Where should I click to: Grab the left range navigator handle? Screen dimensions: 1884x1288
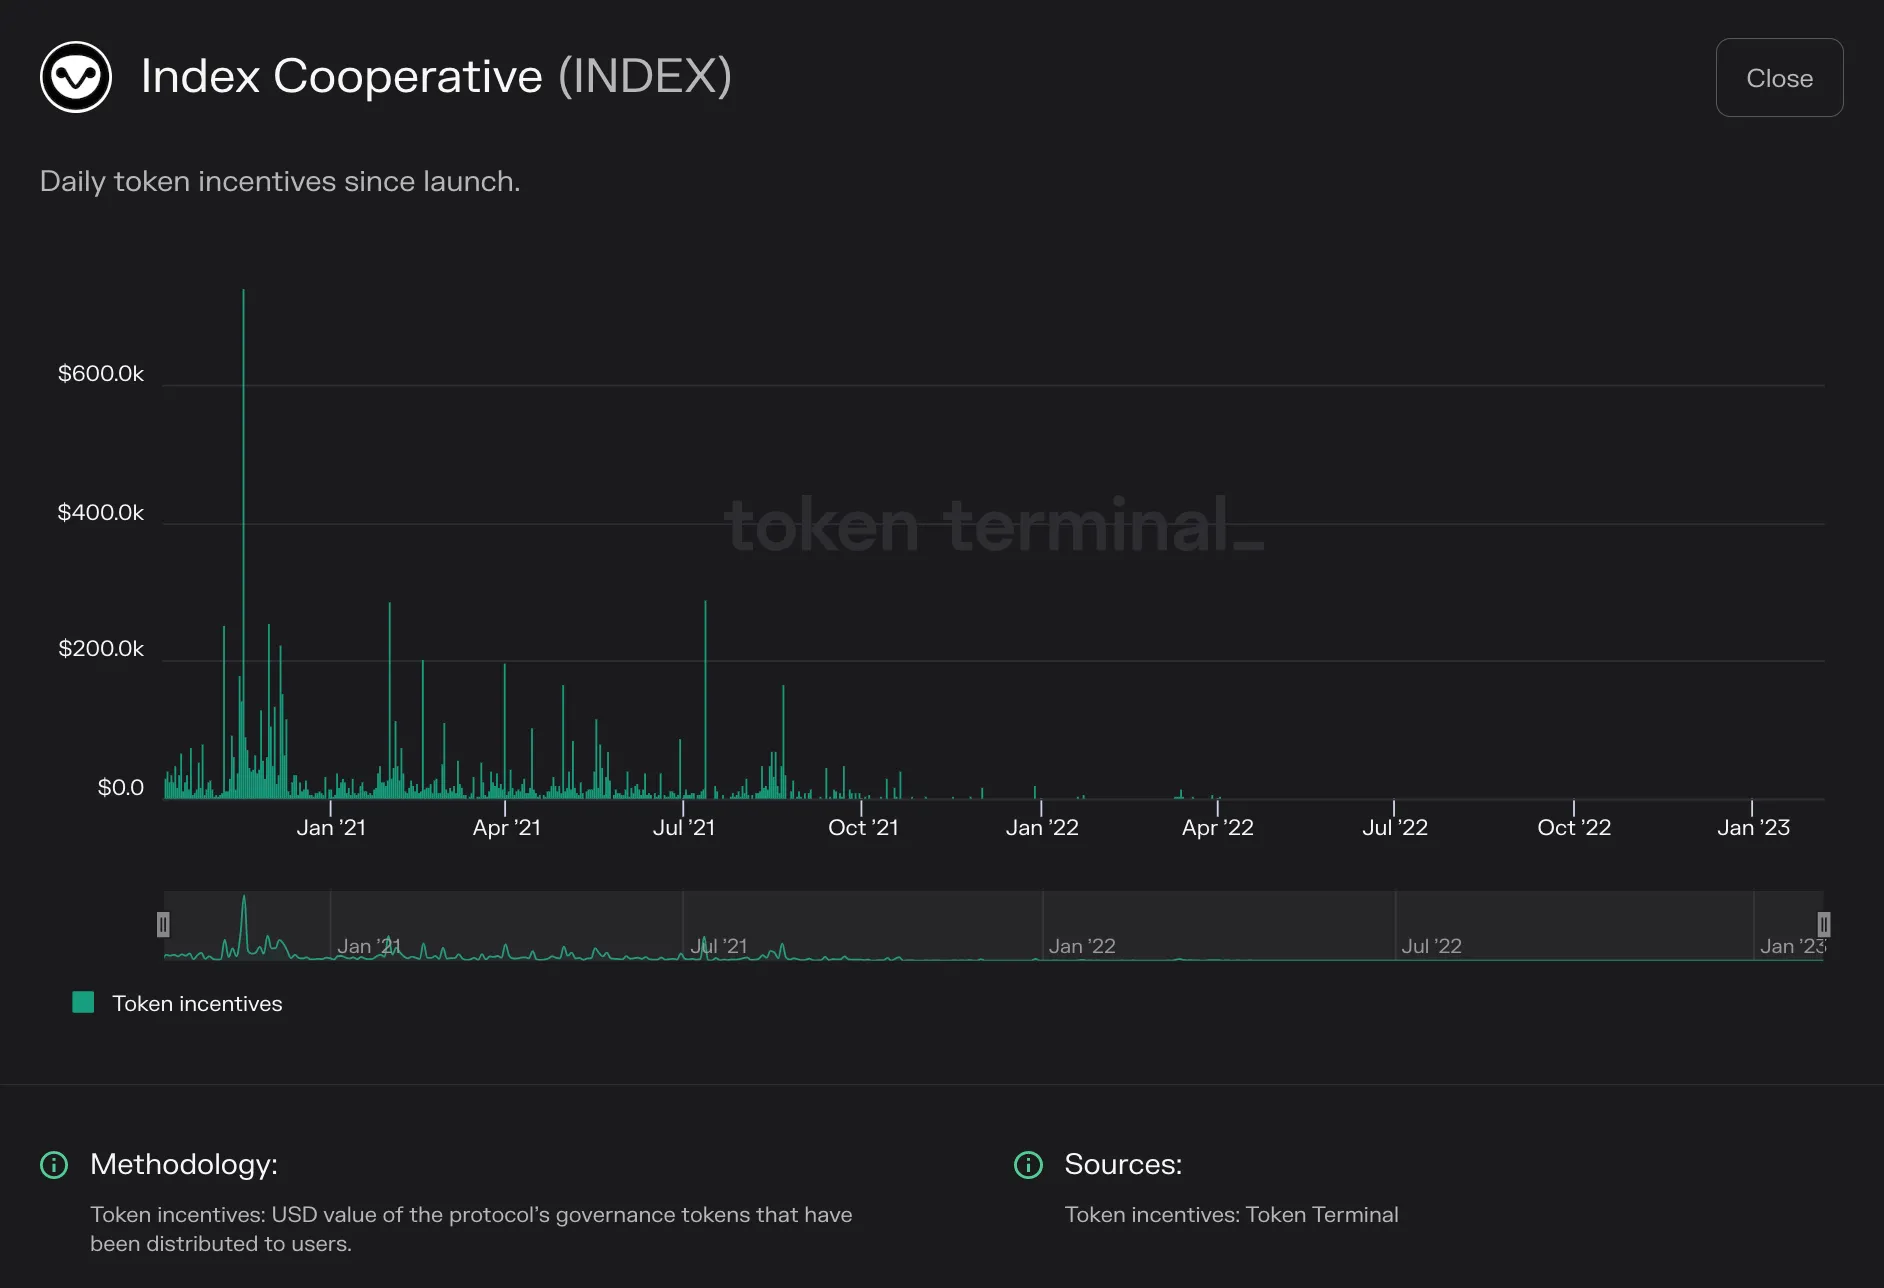(163, 925)
